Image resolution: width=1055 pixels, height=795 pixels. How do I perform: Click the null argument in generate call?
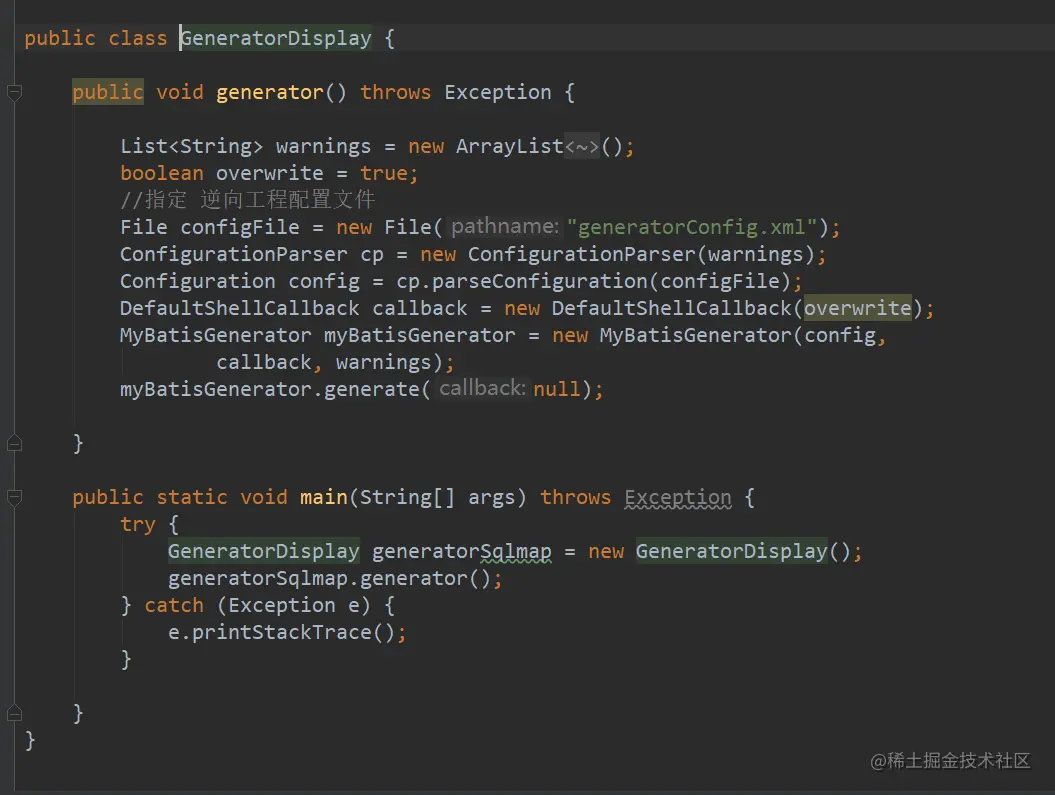[556, 389]
